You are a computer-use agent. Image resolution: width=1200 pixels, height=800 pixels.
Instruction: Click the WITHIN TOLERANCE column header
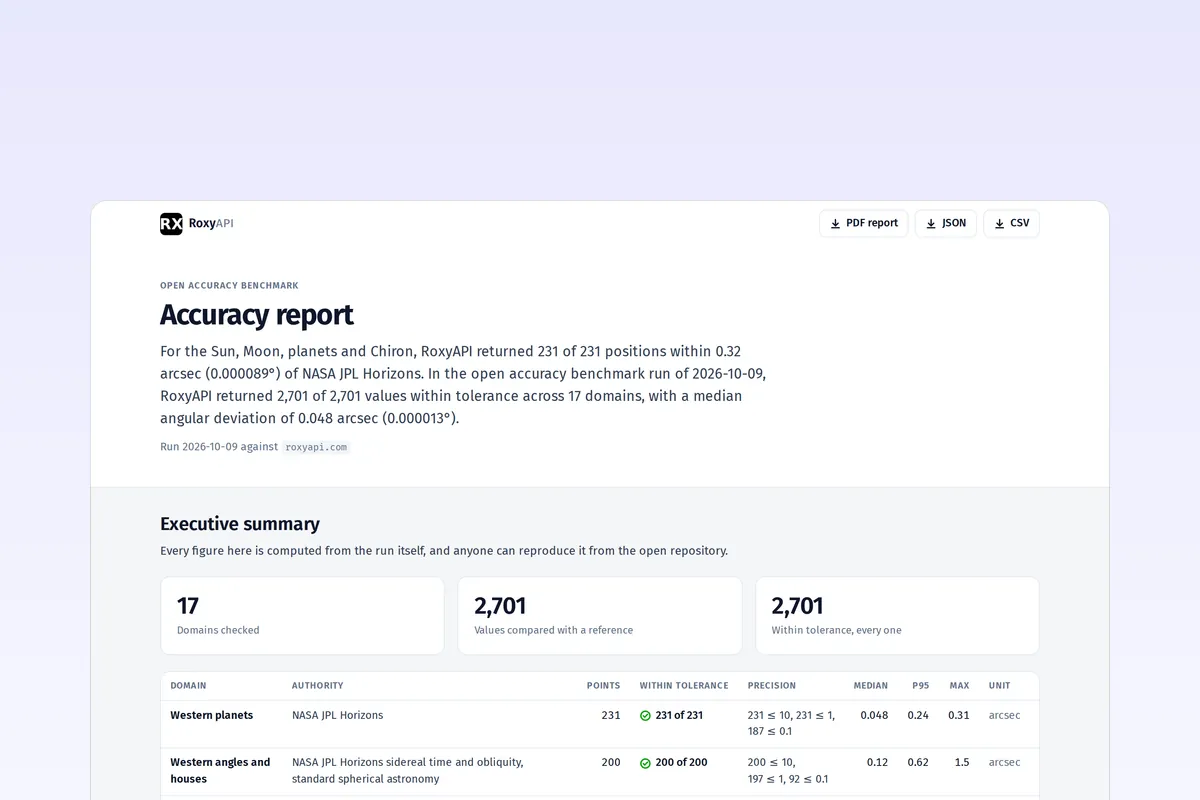(x=684, y=686)
